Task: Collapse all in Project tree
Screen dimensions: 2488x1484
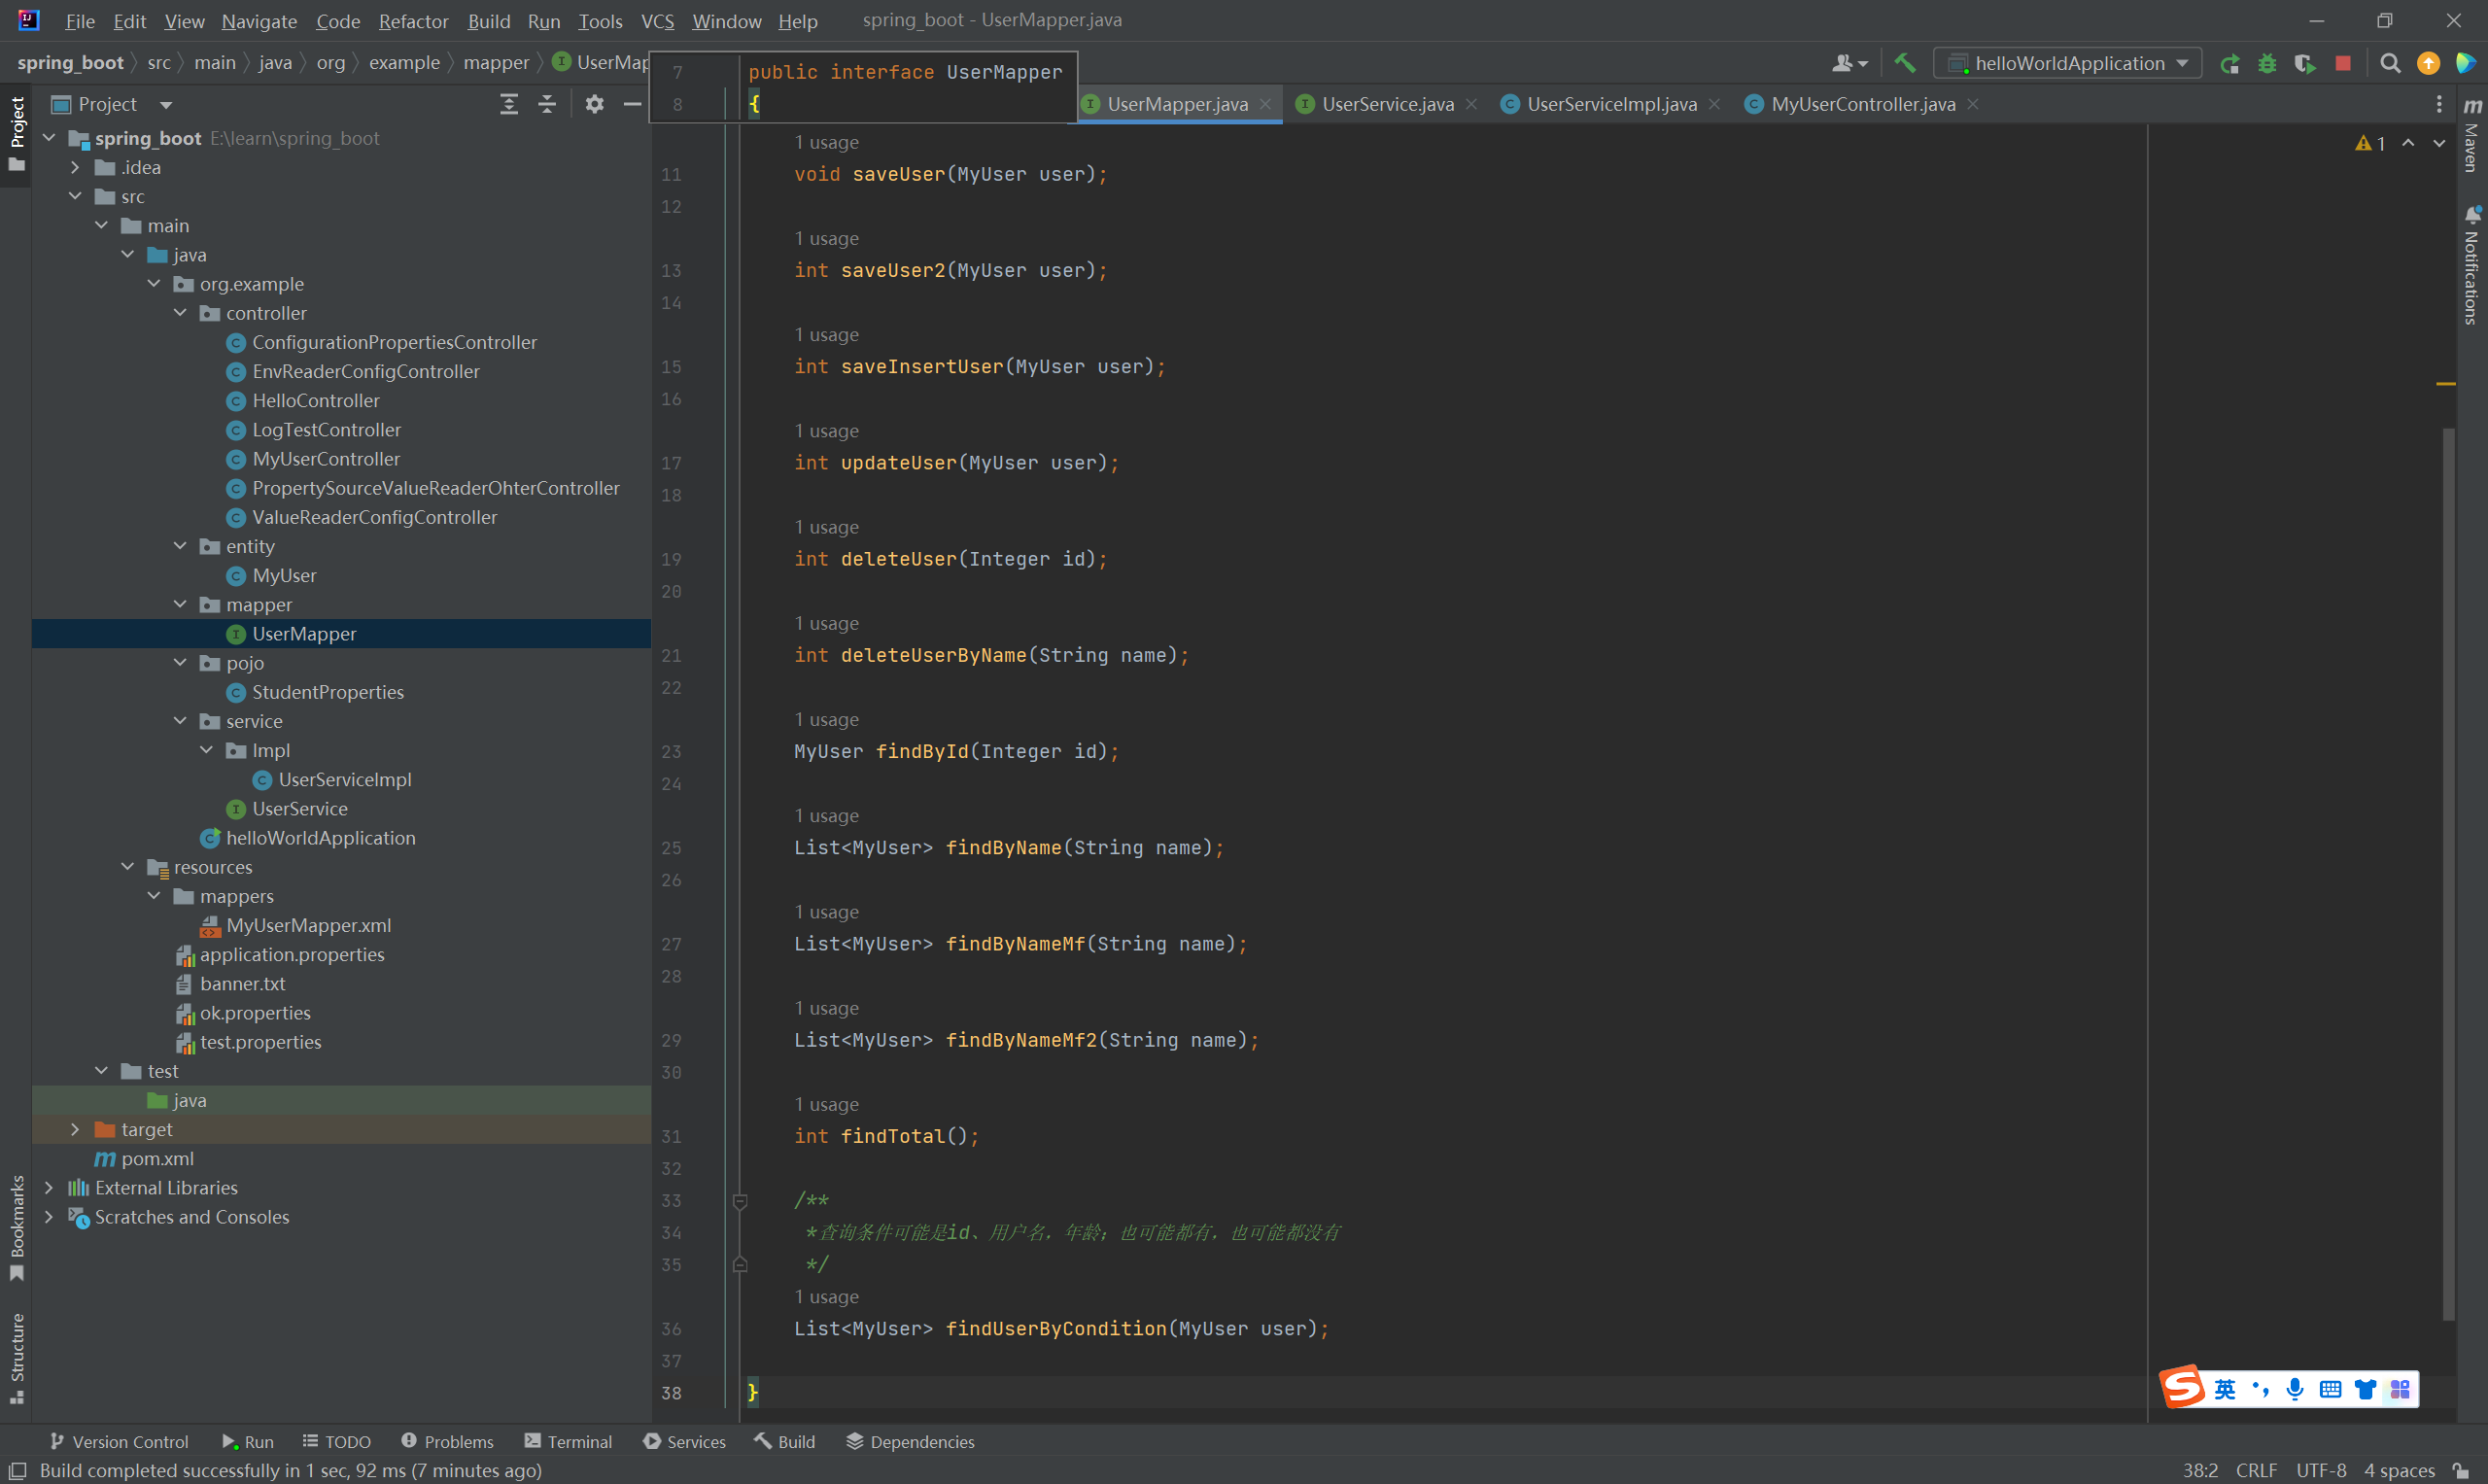Action: click(547, 104)
